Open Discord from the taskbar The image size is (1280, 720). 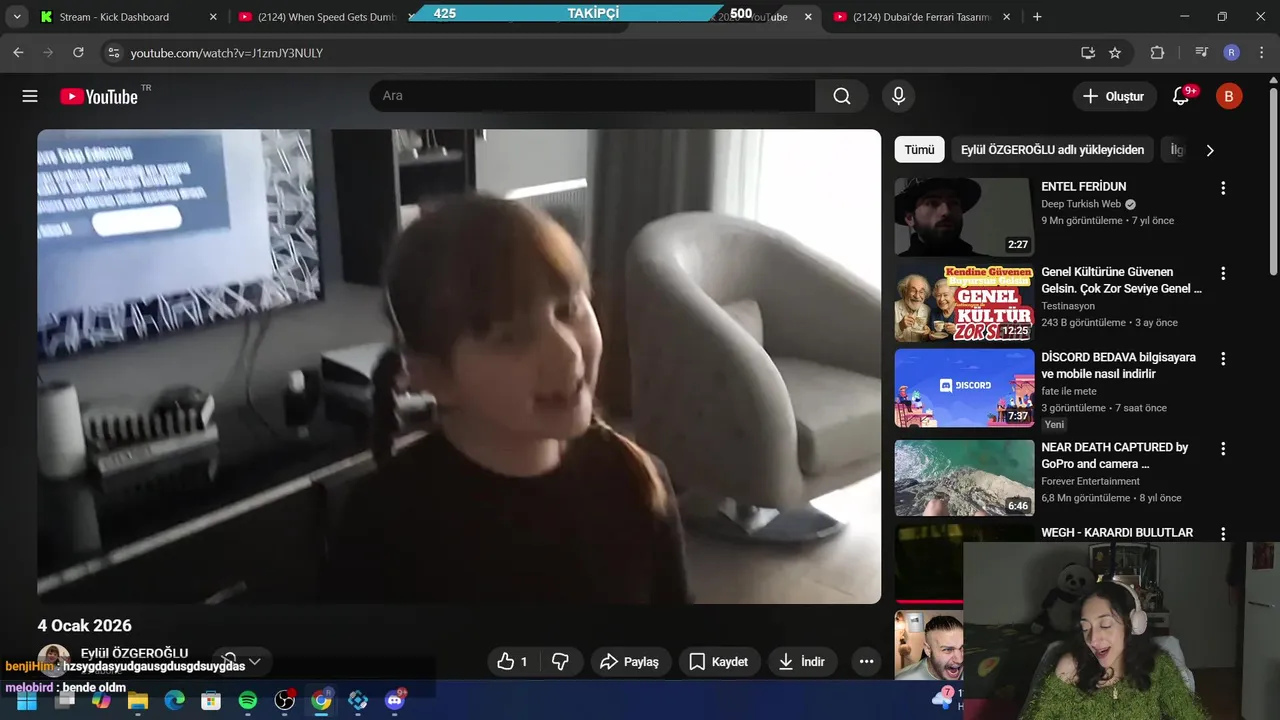[394, 701]
